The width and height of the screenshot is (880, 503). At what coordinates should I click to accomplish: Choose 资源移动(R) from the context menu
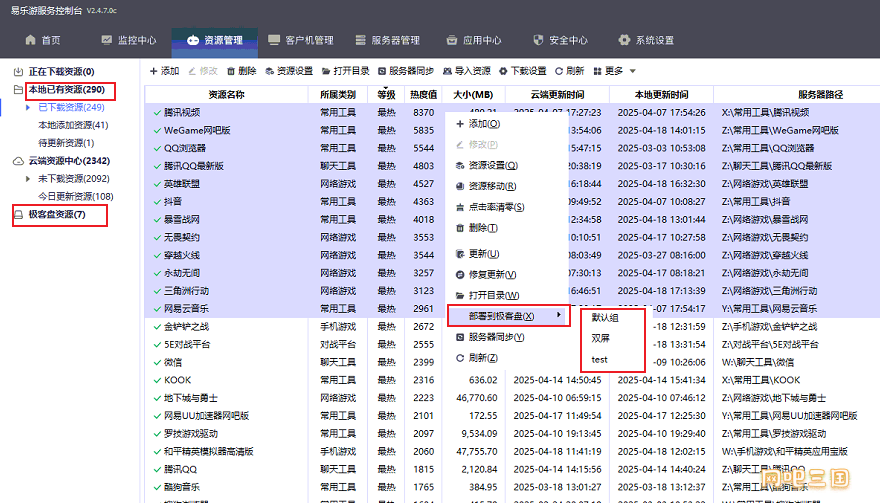click(492, 186)
